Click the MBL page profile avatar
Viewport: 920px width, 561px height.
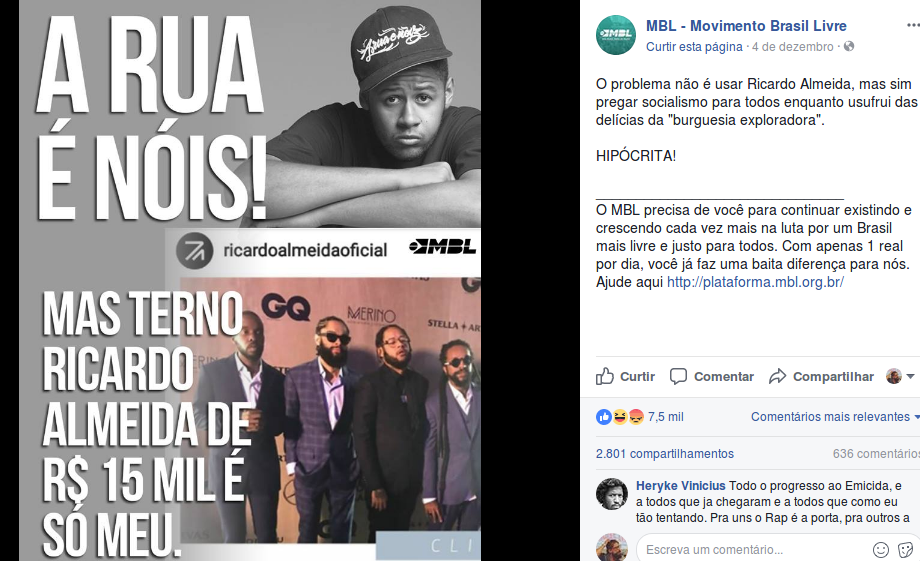point(615,35)
